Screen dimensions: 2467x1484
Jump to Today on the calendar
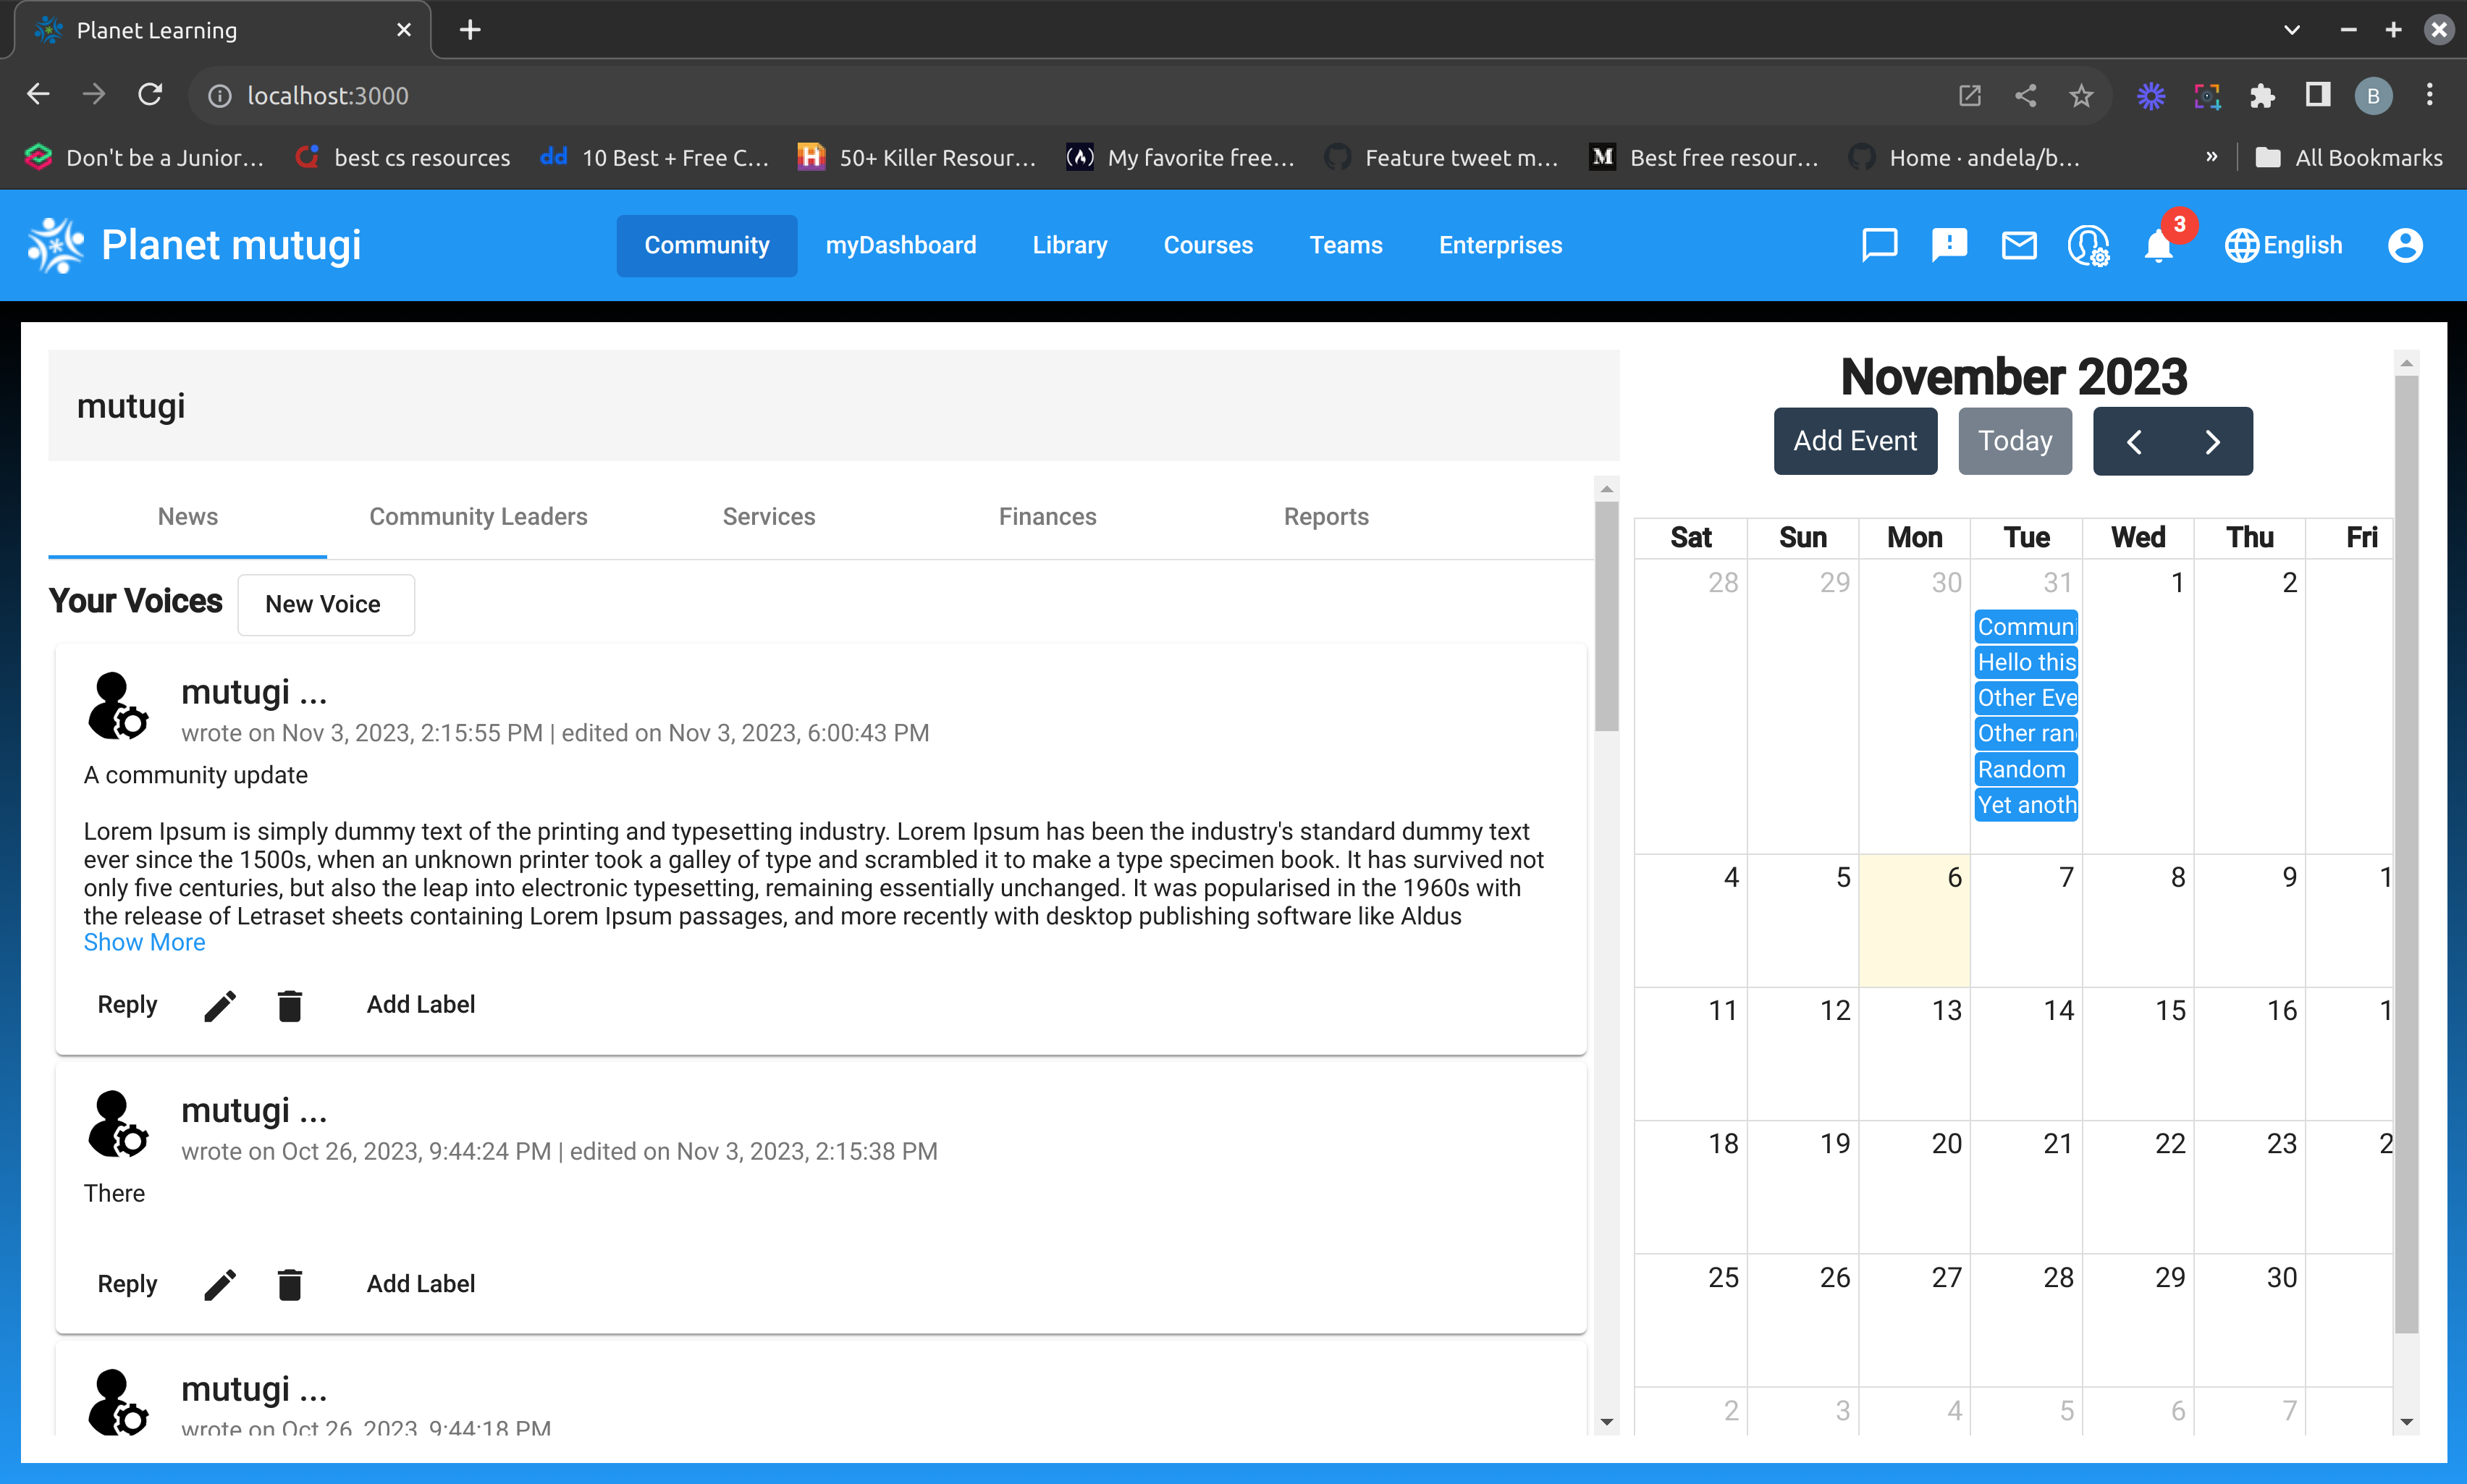tap(2013, 440)
